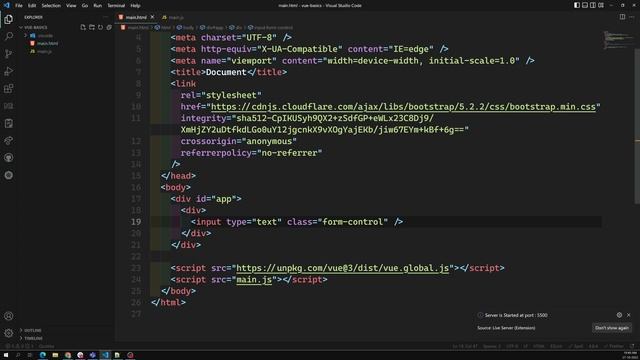
Task: Open Microsoft Edge from taskbar
Action: (42, 355)
